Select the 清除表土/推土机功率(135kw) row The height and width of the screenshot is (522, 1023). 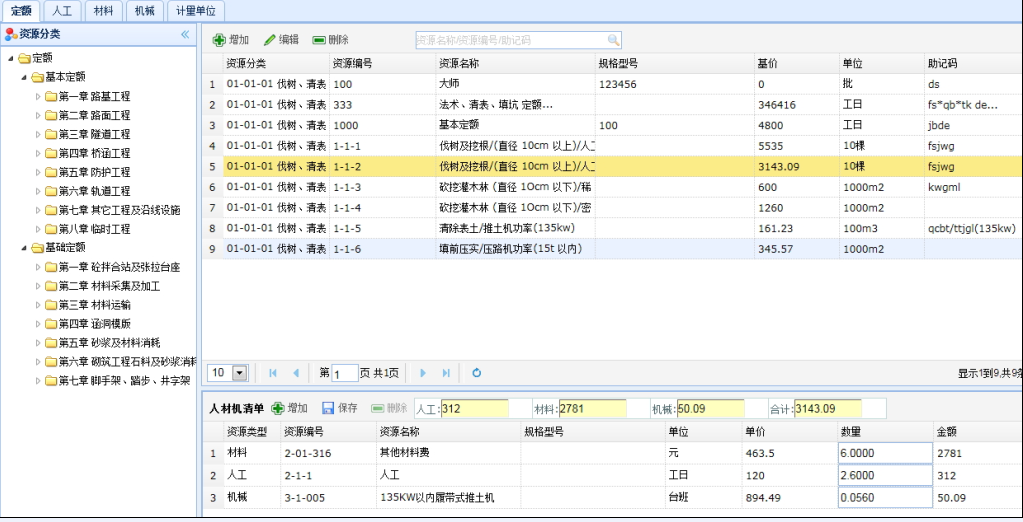pos(612,228)
